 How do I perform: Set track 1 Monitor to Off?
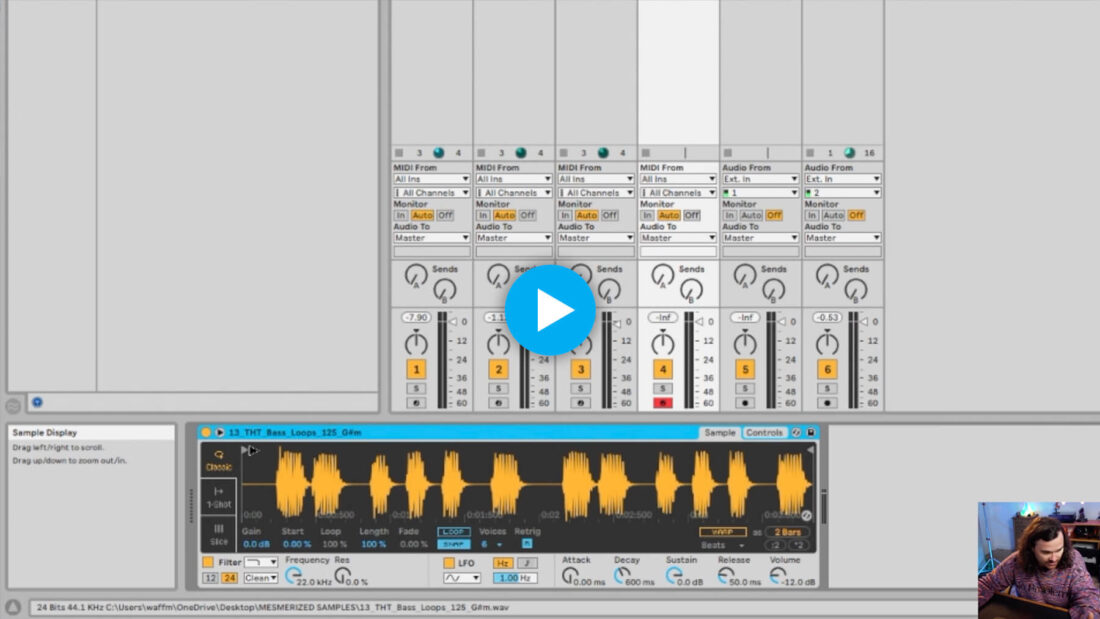tap(445, 215)
